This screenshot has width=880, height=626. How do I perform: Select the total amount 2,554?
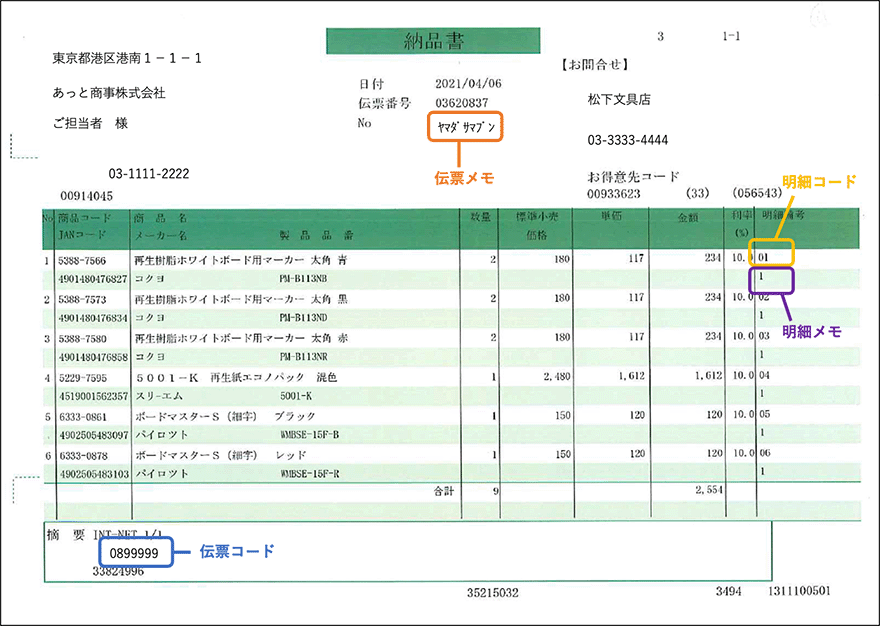tap(709, 490)
